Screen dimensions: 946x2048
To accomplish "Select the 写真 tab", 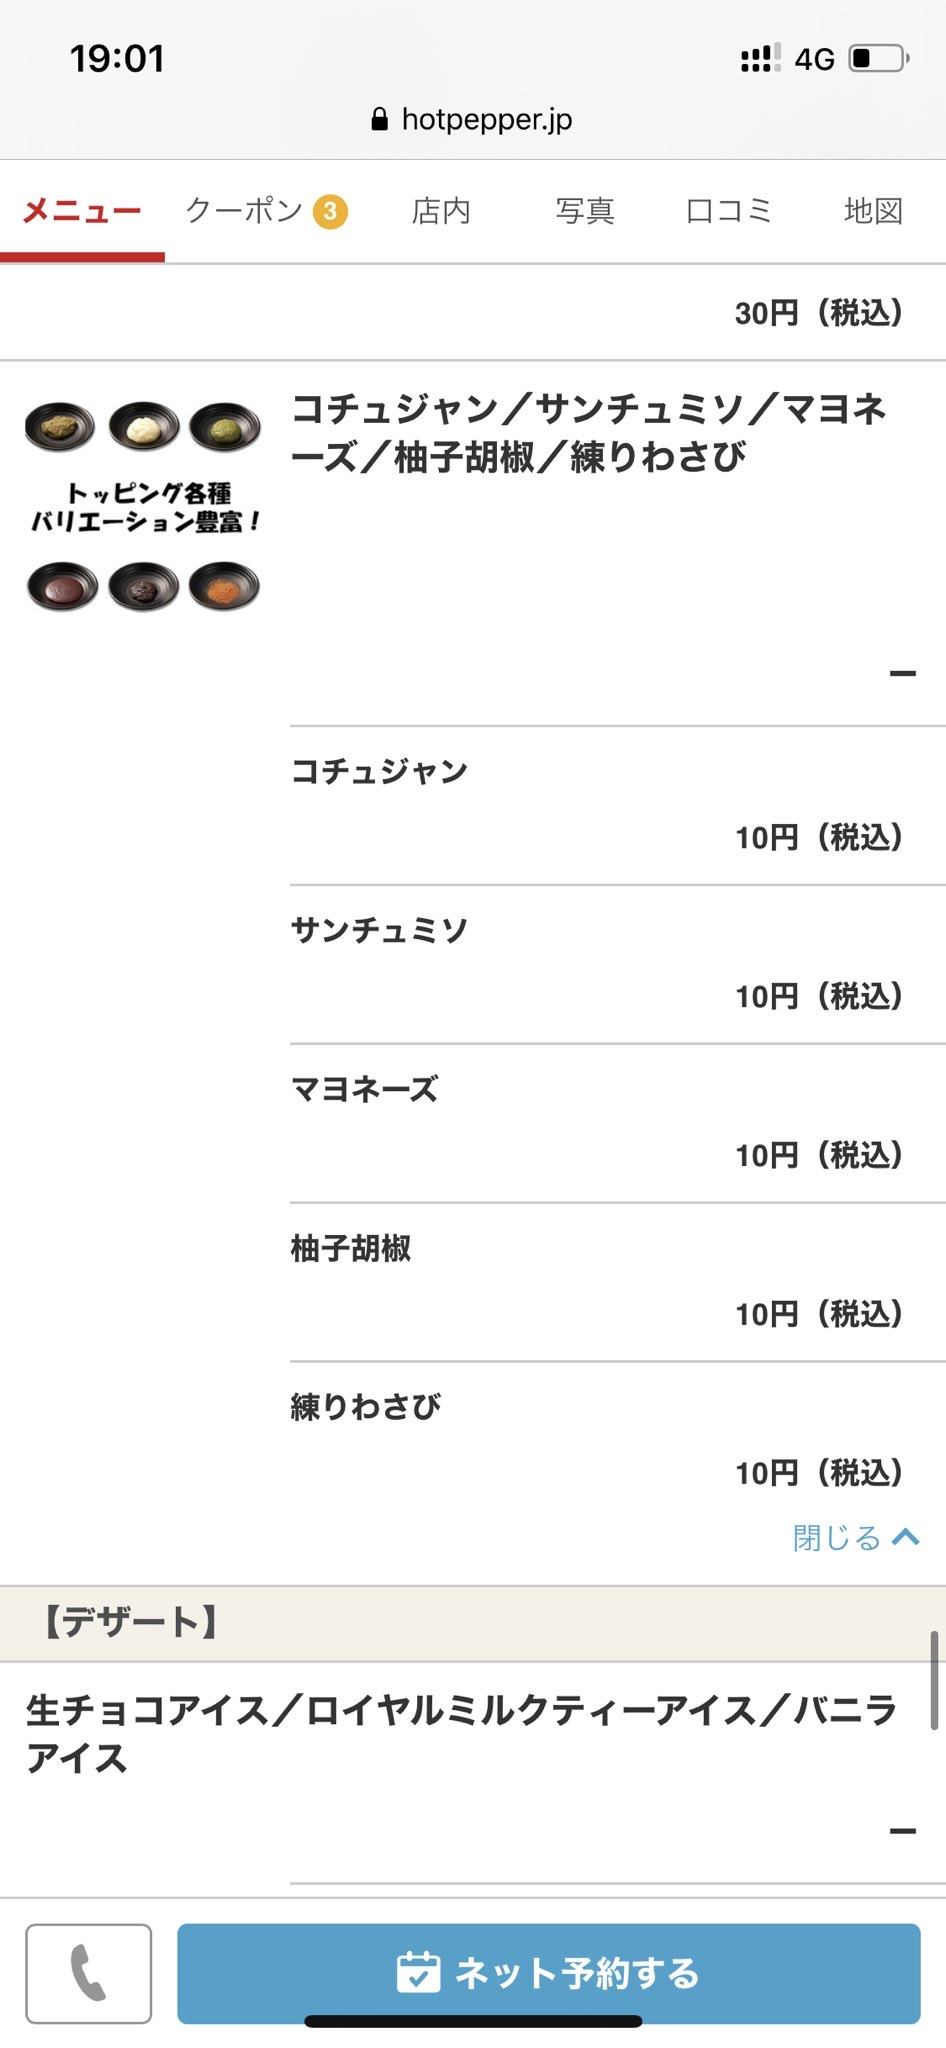I will click(585, 211).
